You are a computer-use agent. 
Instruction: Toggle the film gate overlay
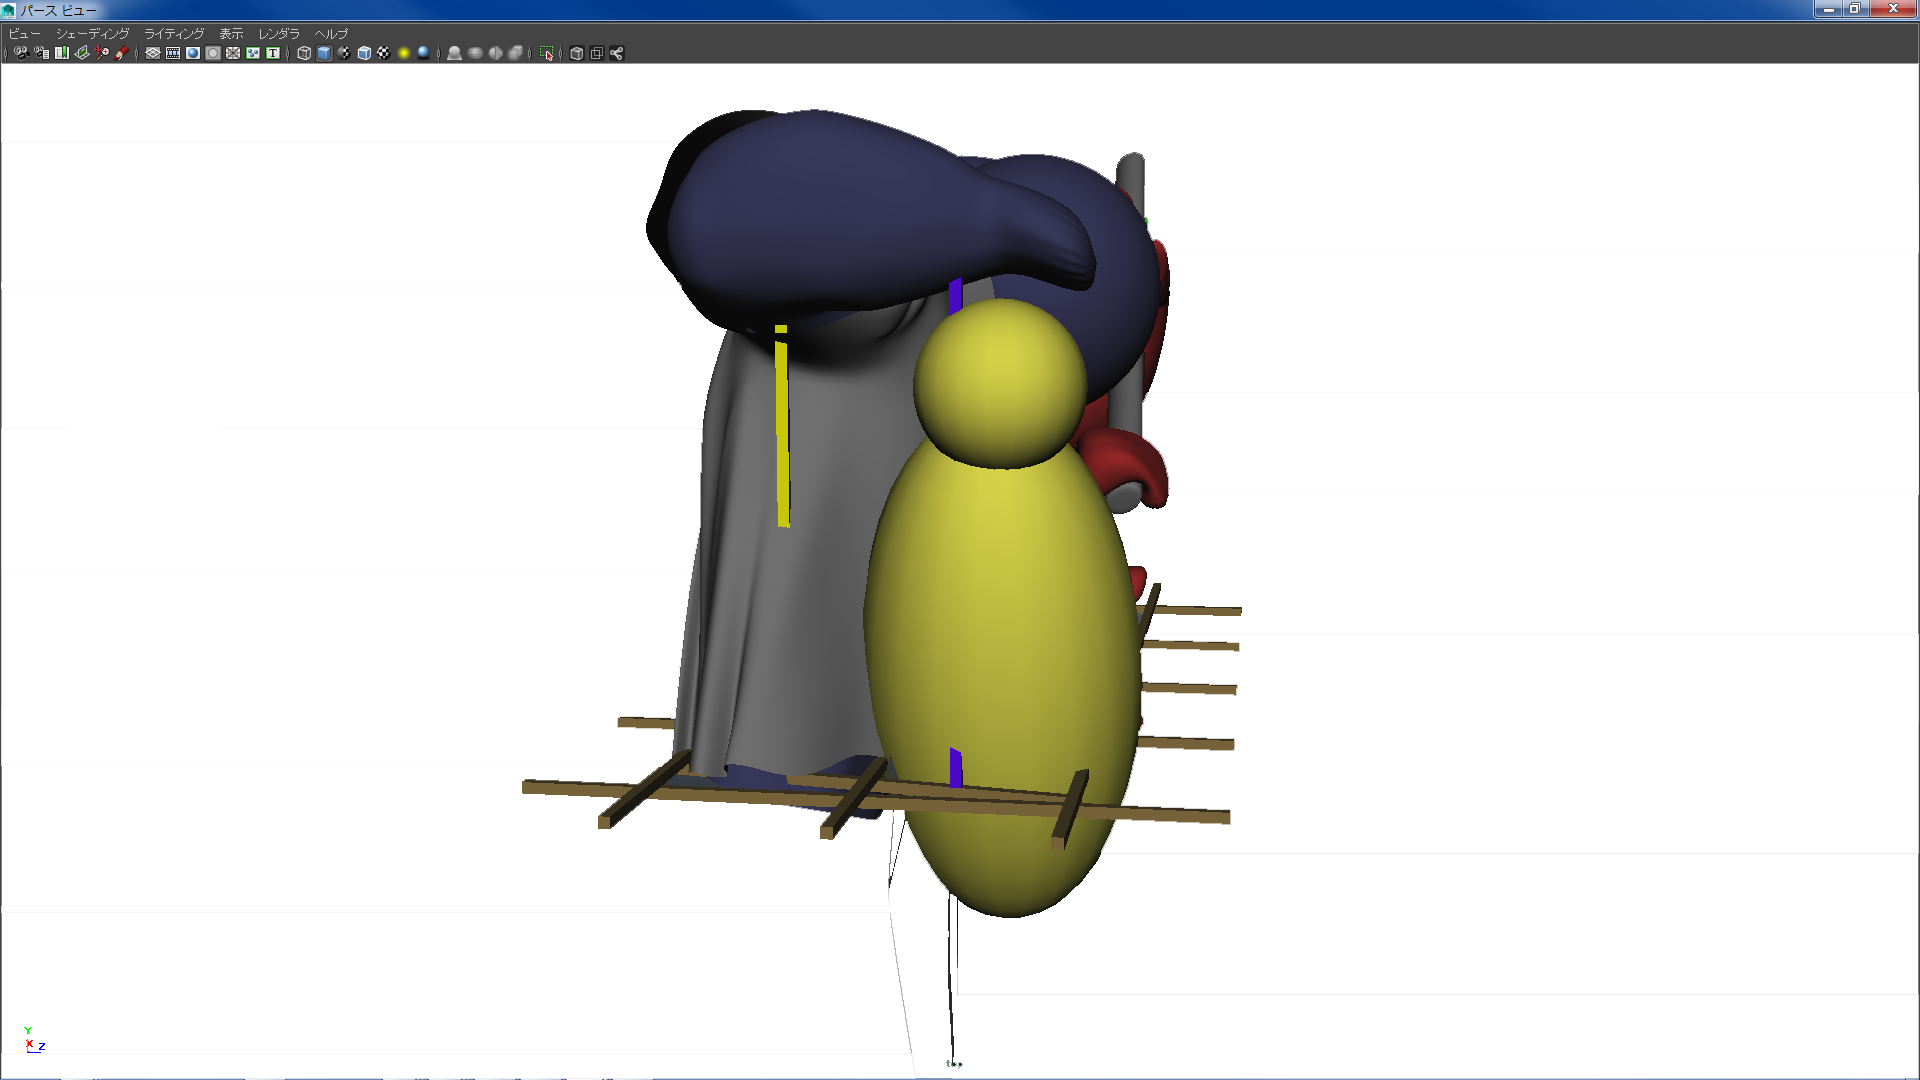[173, 53]
